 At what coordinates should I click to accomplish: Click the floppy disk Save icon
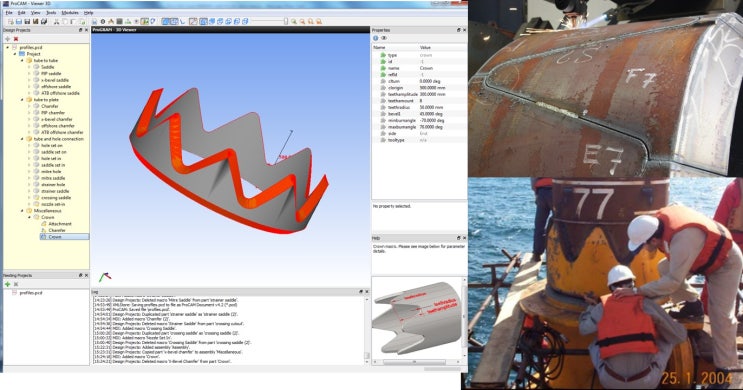(x=27, y=21)
